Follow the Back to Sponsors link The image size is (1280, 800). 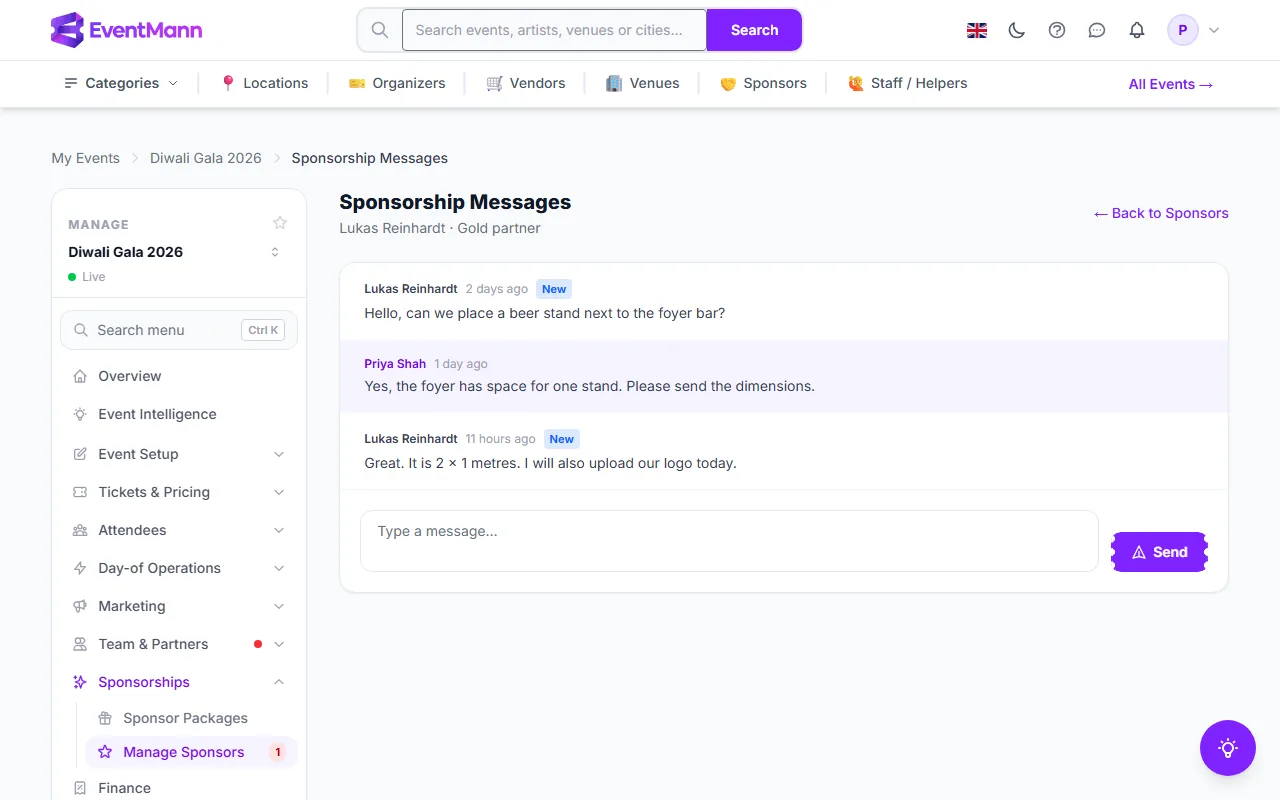tap(1161, 213)
